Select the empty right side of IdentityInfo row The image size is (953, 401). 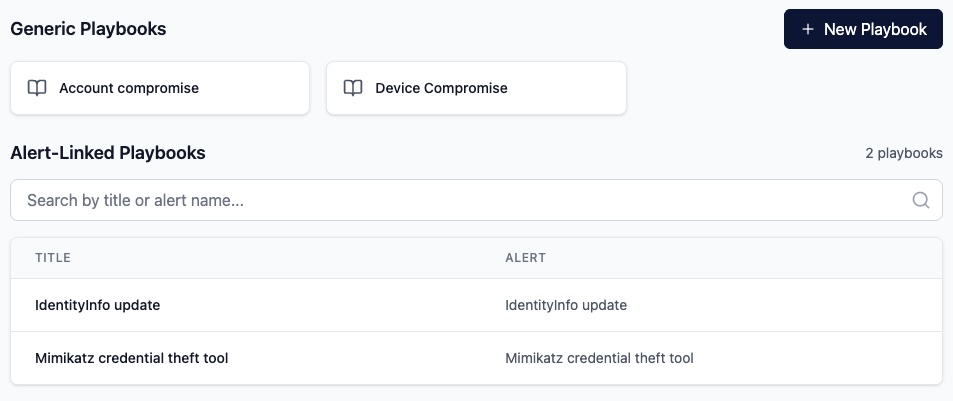click(x=820, y=305)
